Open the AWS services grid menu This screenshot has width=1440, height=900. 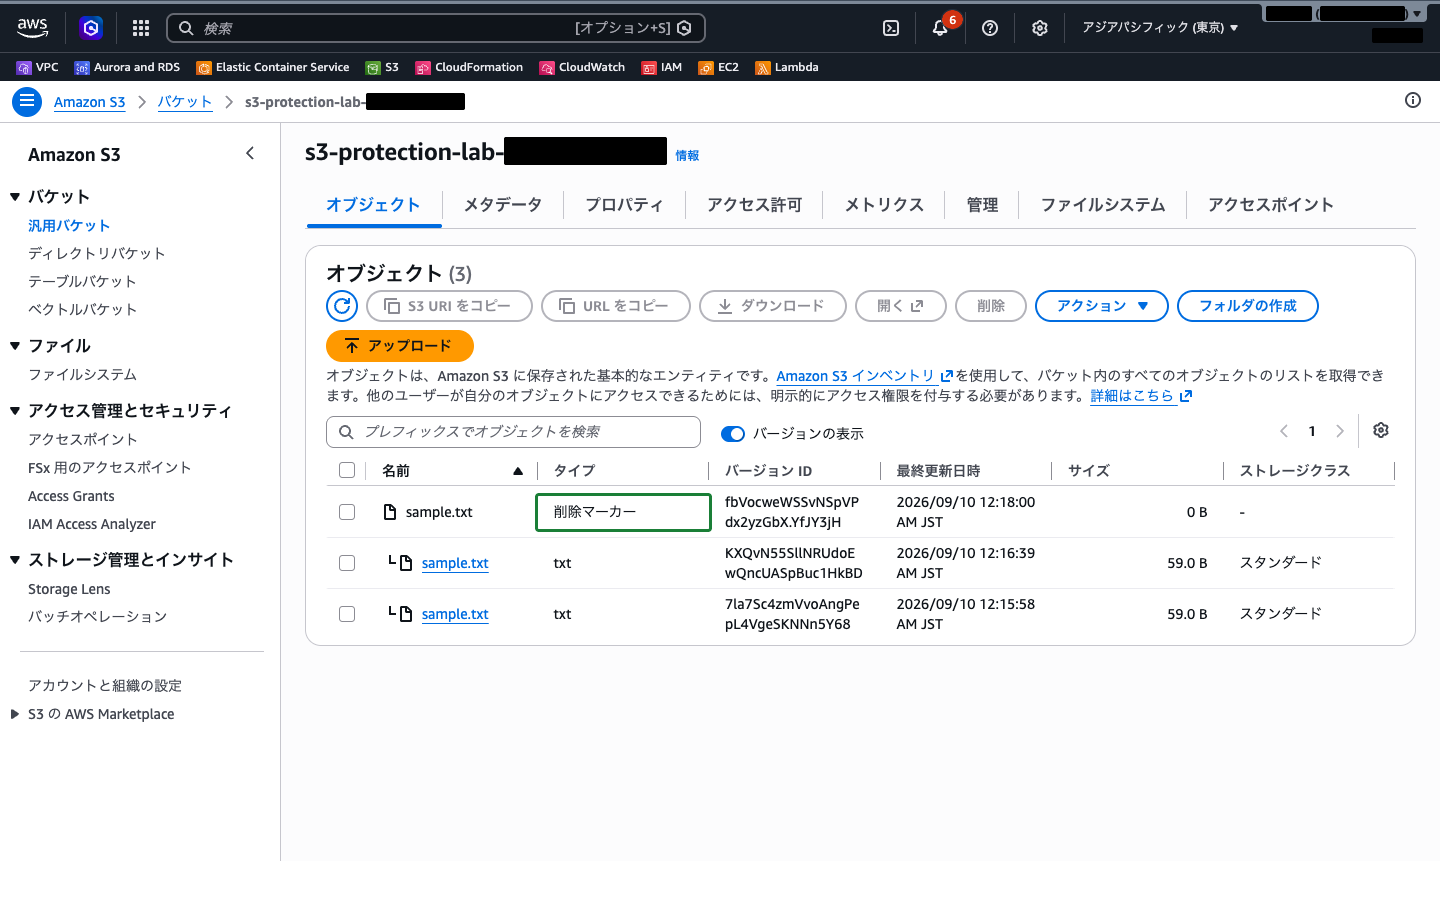coord(141,28)
